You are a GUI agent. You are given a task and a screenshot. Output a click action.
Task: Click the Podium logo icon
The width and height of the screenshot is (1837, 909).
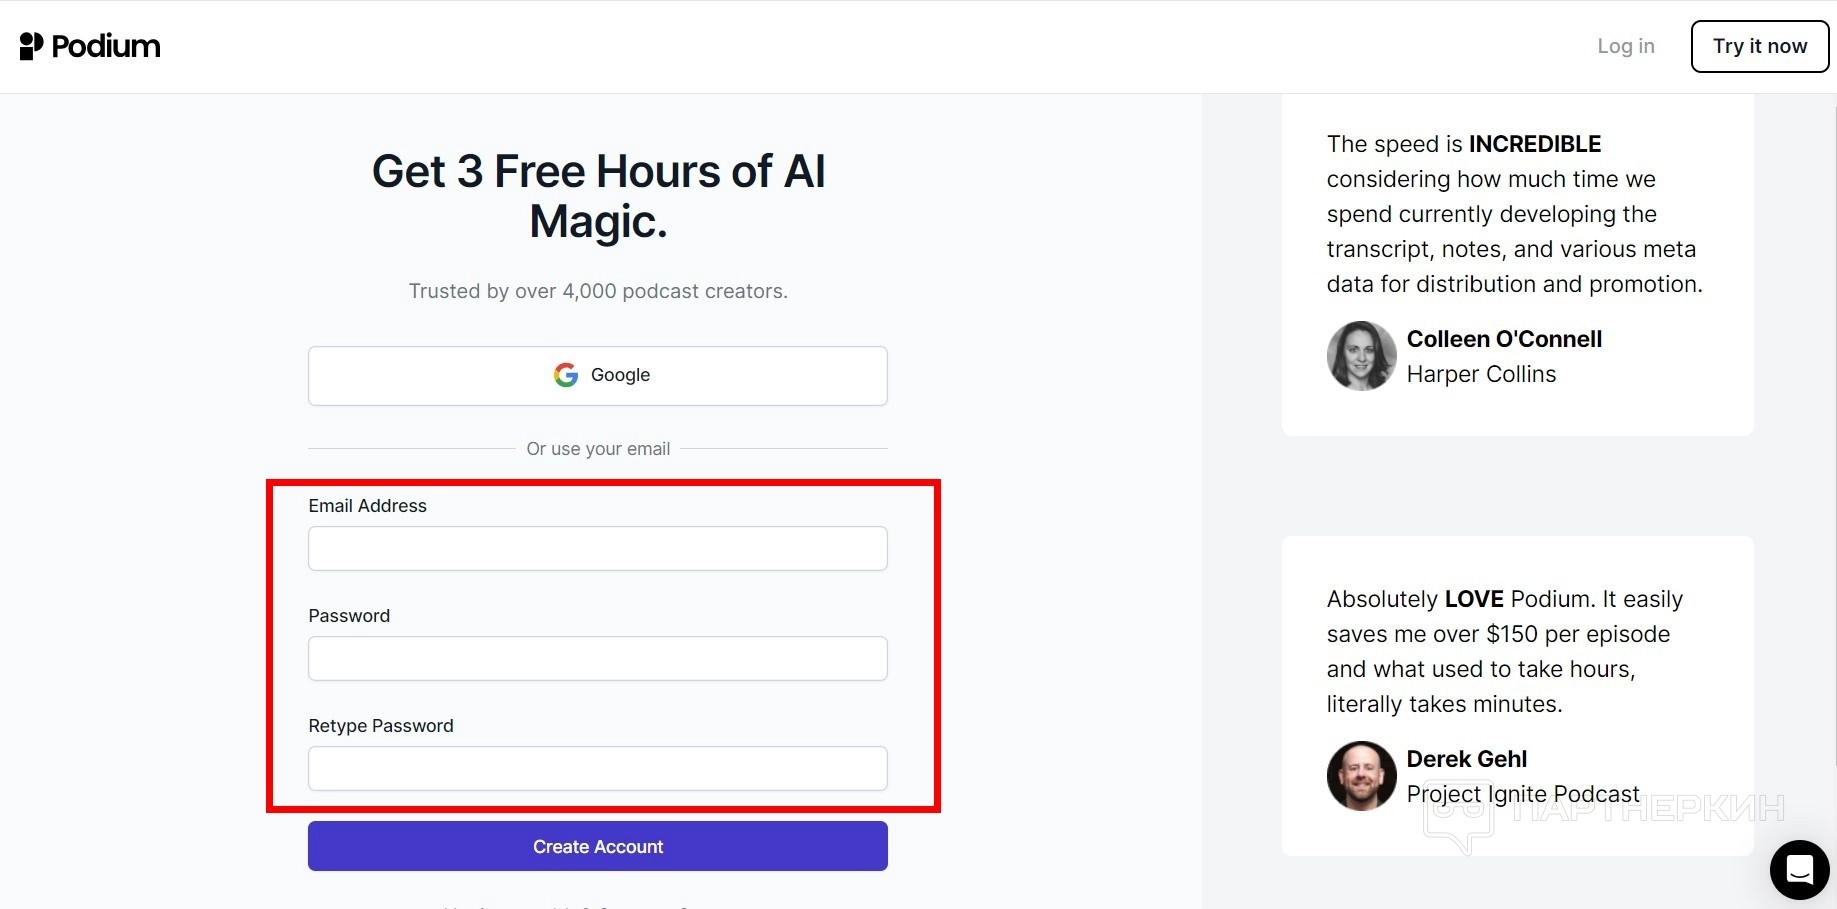(31, 46)
